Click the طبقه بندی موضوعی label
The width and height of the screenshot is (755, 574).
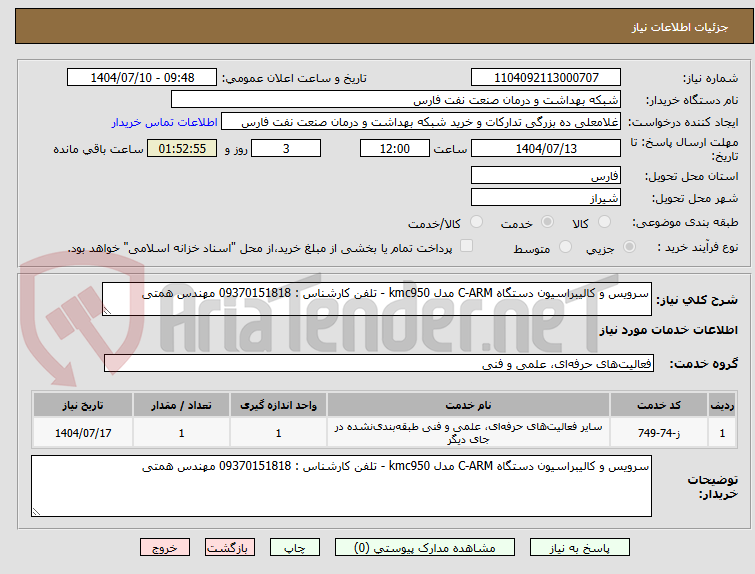coord(685,222)
